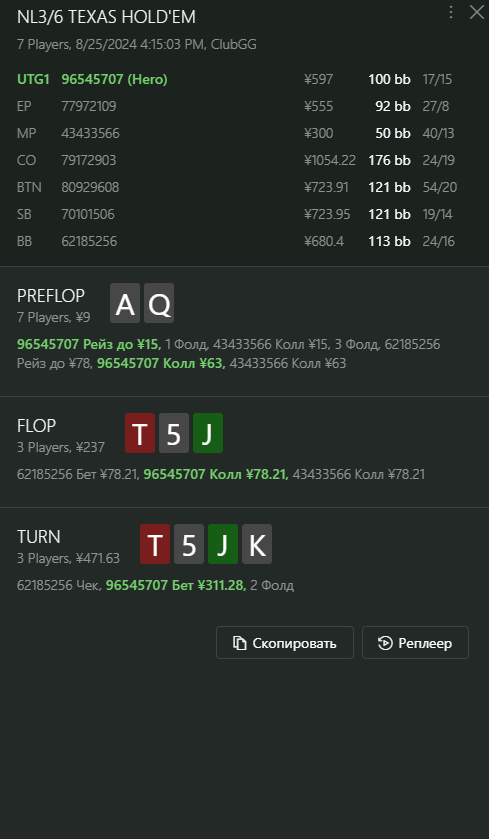This screenshot has width=489, height=839.
Task: Click CO player 79172903 name
Action: click(x=88, y=160)
